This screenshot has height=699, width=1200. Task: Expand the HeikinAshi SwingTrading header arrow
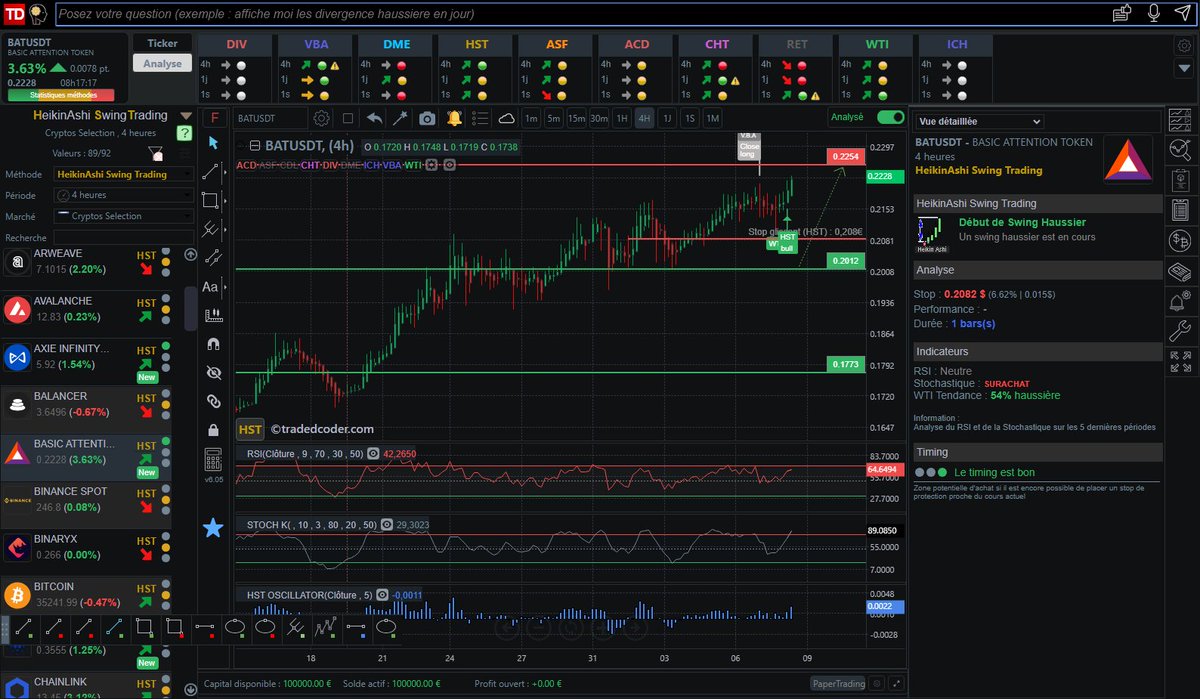point(185,116)
